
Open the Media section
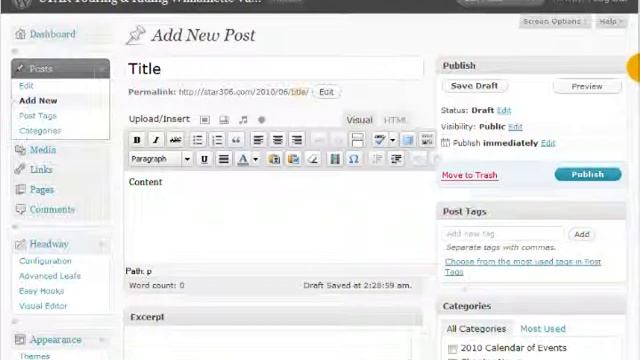pos(42,150)
